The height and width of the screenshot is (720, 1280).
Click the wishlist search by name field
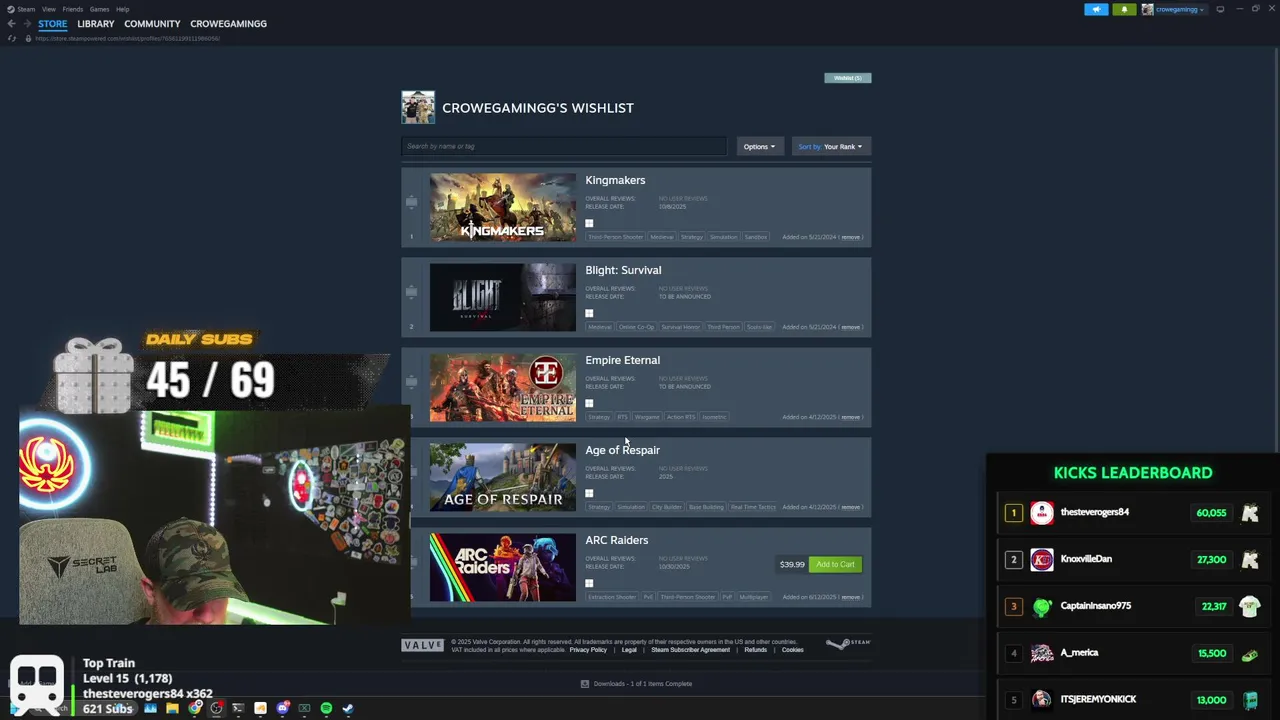[x=564, y=146]
